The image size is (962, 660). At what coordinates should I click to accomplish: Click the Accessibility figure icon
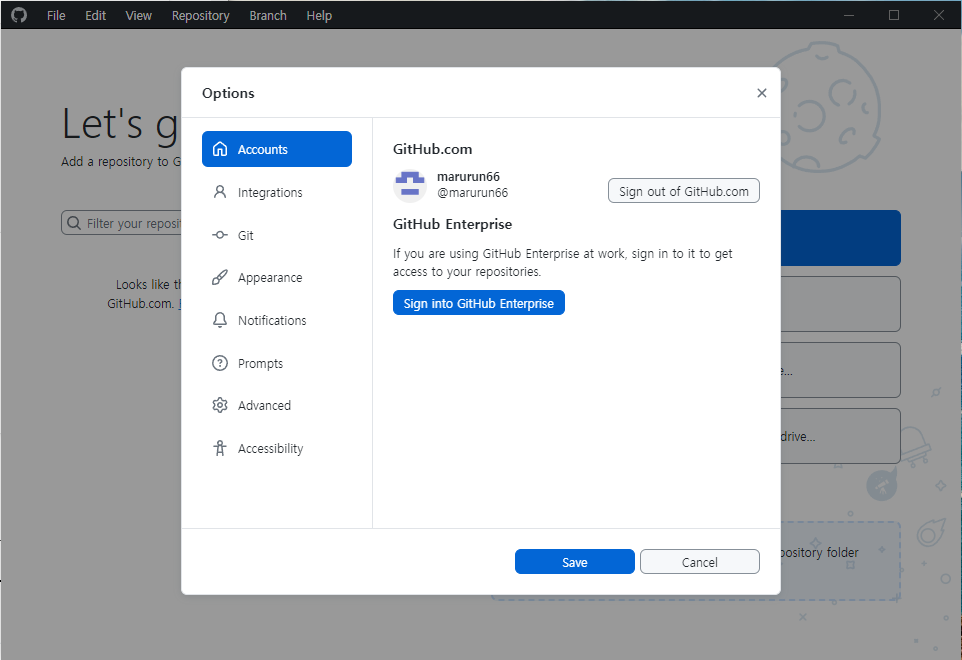(220, 448)
